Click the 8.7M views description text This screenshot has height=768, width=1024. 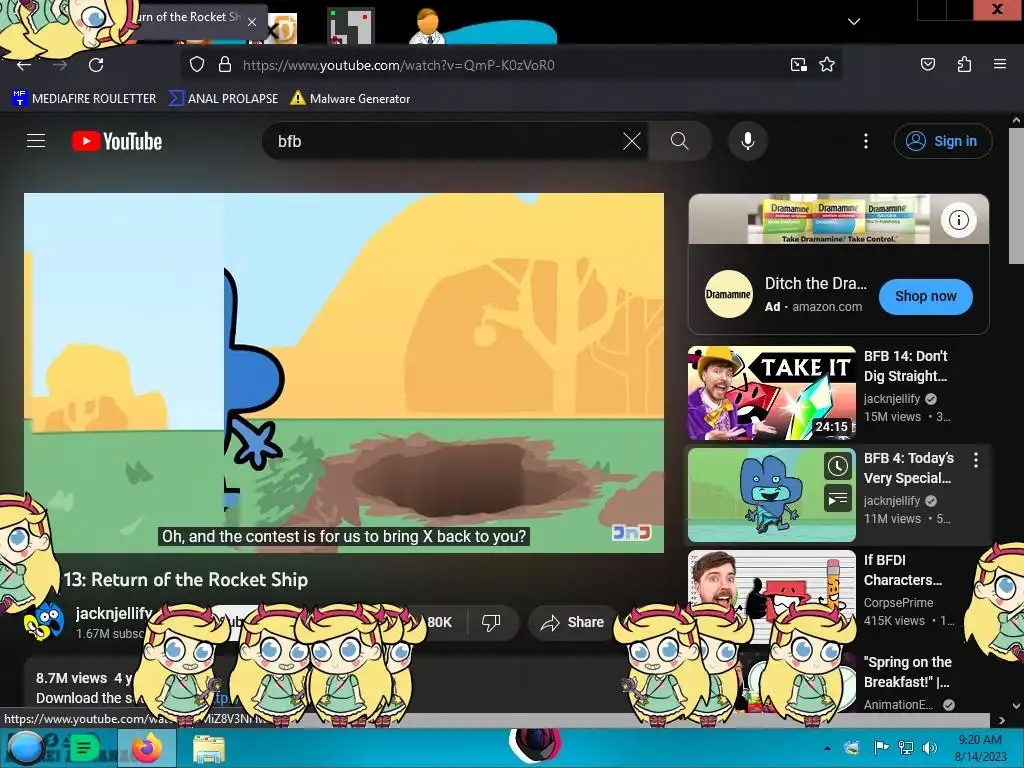click(71, 678)
